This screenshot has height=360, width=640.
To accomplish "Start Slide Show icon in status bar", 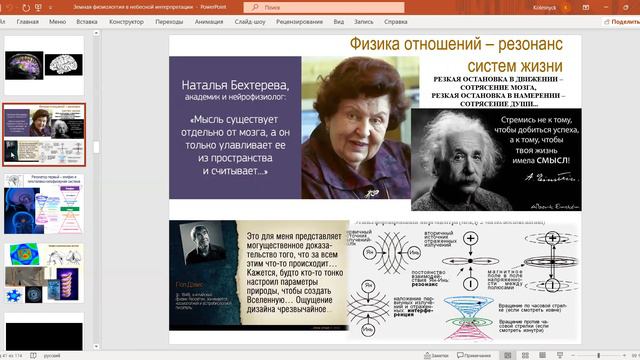I will pos(560,356).
